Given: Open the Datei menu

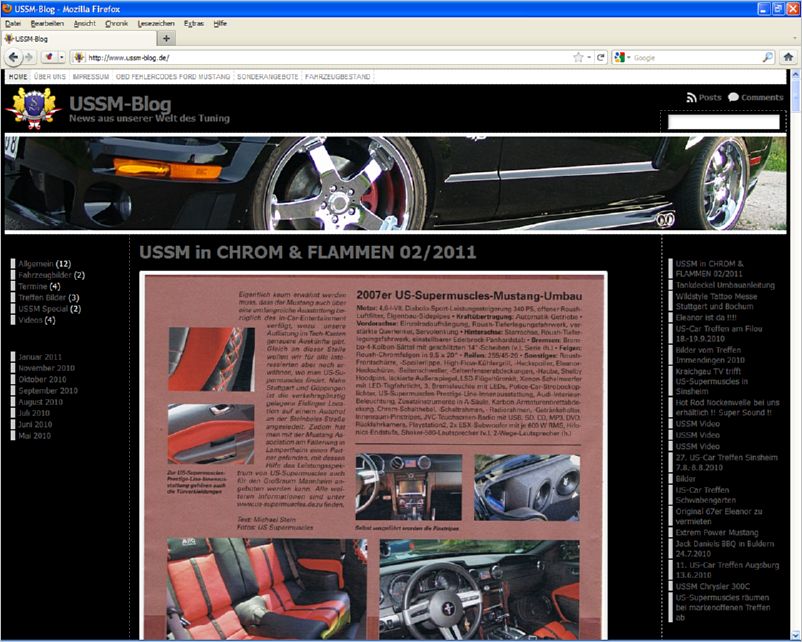Looking at the screenshot, I should (13, 24).
